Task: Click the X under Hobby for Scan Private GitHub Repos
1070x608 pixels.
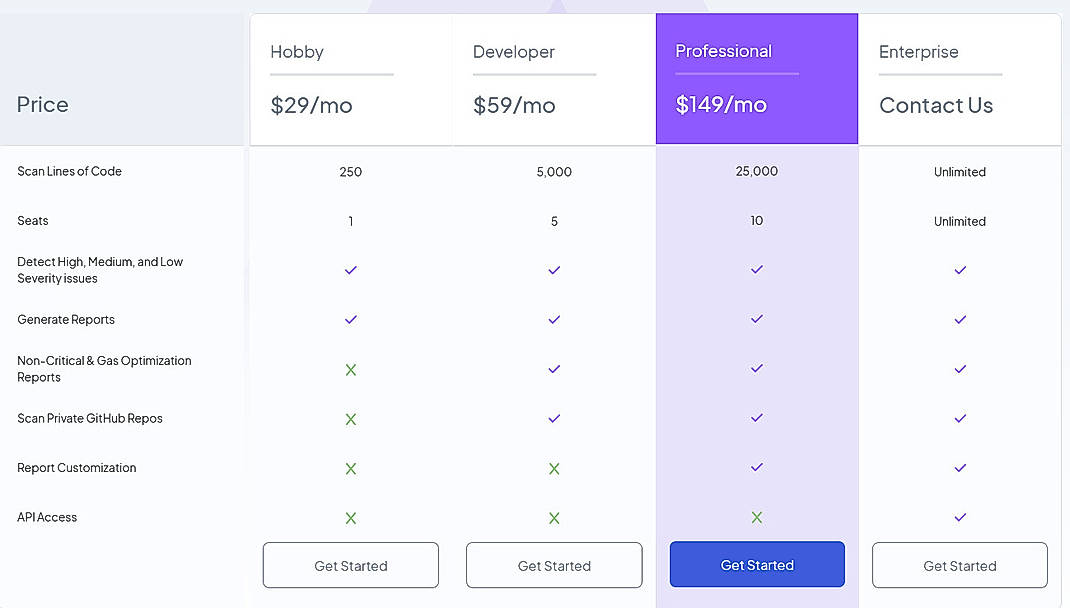Action: click(351, 419)
